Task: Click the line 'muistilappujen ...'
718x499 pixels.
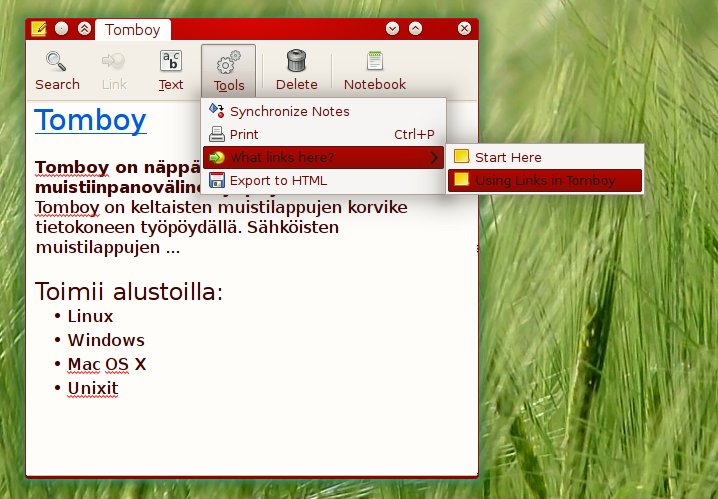Action: point(108,247)
